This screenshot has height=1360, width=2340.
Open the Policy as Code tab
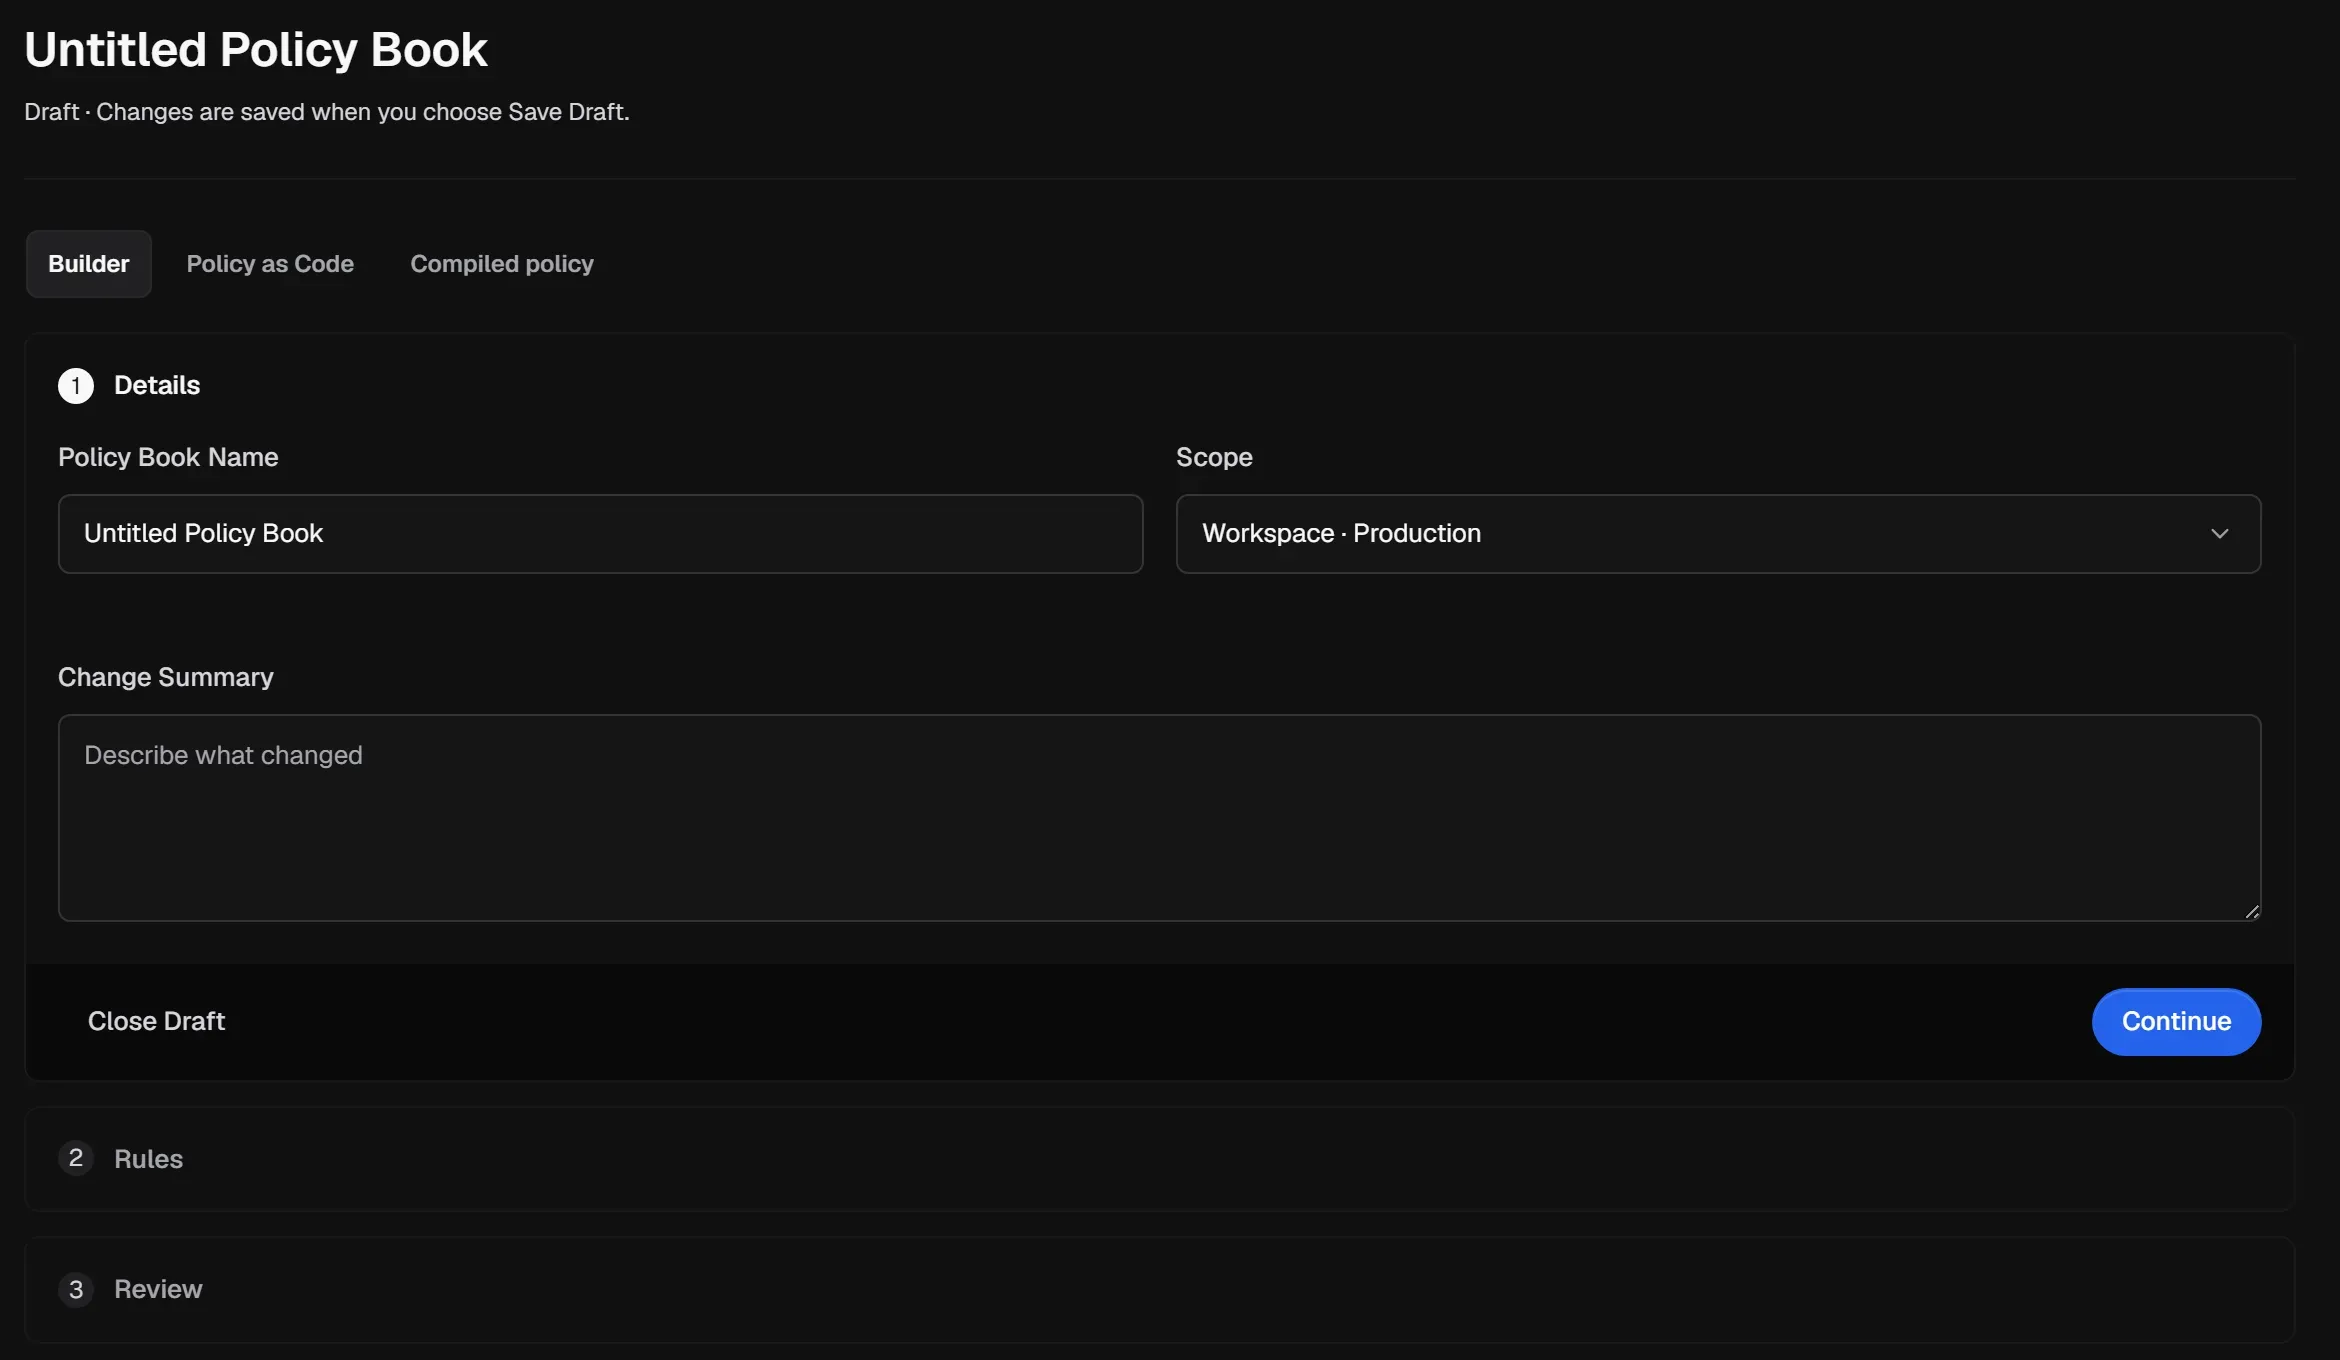pos(270,264)
